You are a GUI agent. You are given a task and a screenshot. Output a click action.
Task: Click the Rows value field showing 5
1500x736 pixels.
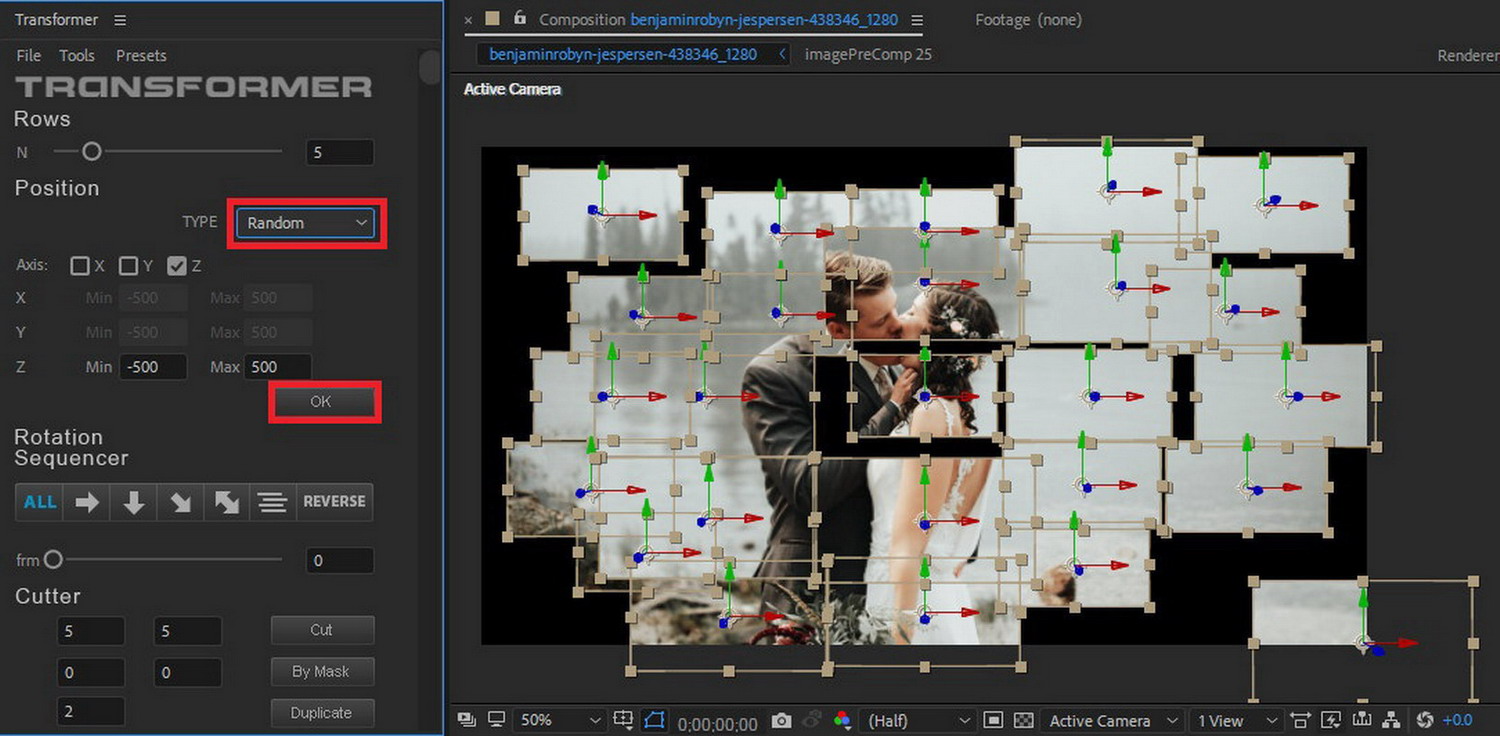tap(340, 153)
